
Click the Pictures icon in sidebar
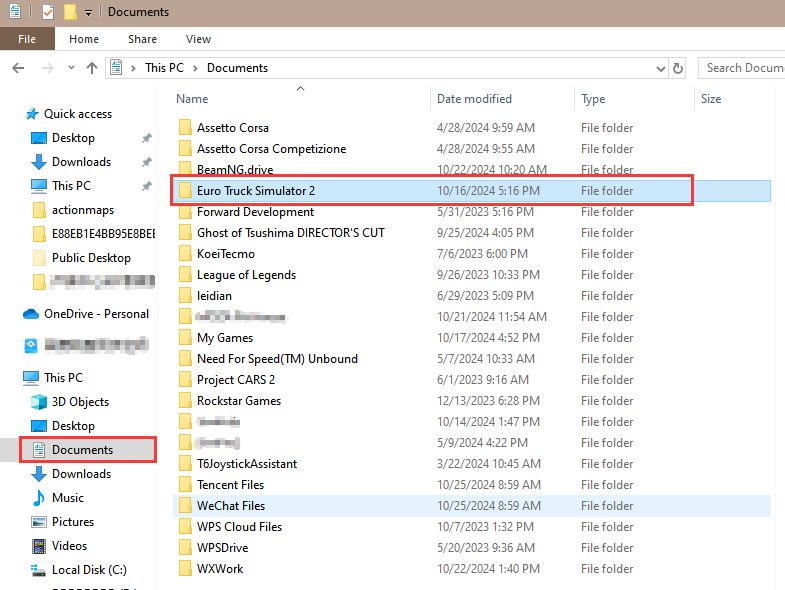39,522
